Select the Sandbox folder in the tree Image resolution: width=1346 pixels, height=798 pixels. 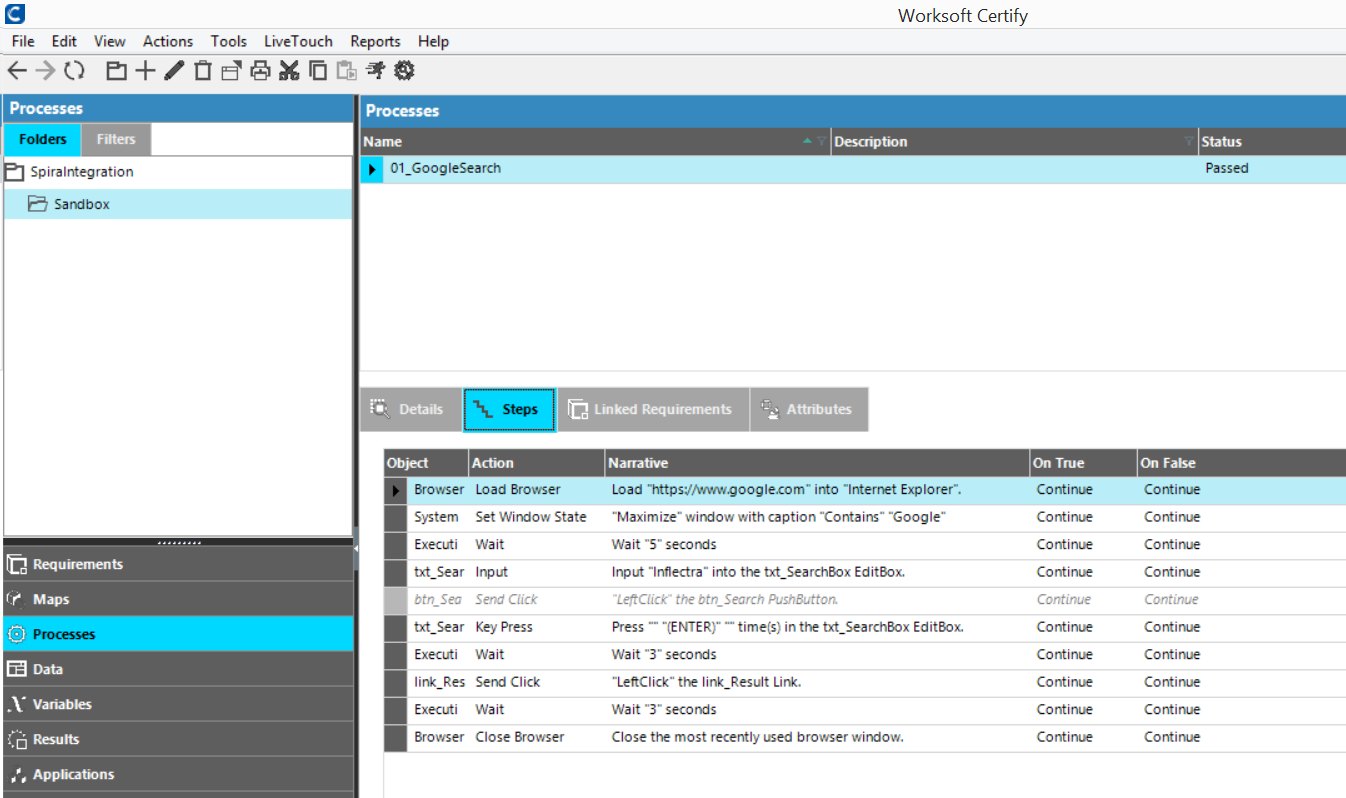(82, 204)
